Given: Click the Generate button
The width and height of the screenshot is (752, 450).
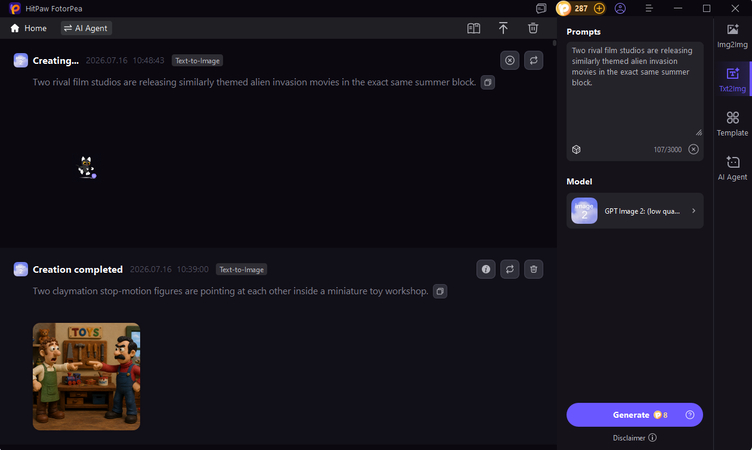Looking at the screenshot, I should coord(634,415).
